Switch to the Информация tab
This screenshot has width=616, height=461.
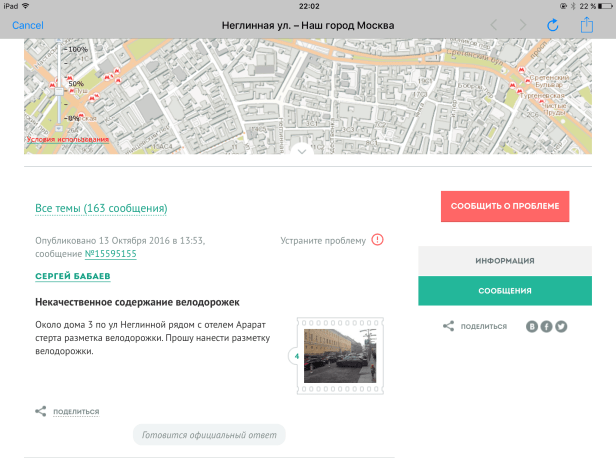(504, 260)
